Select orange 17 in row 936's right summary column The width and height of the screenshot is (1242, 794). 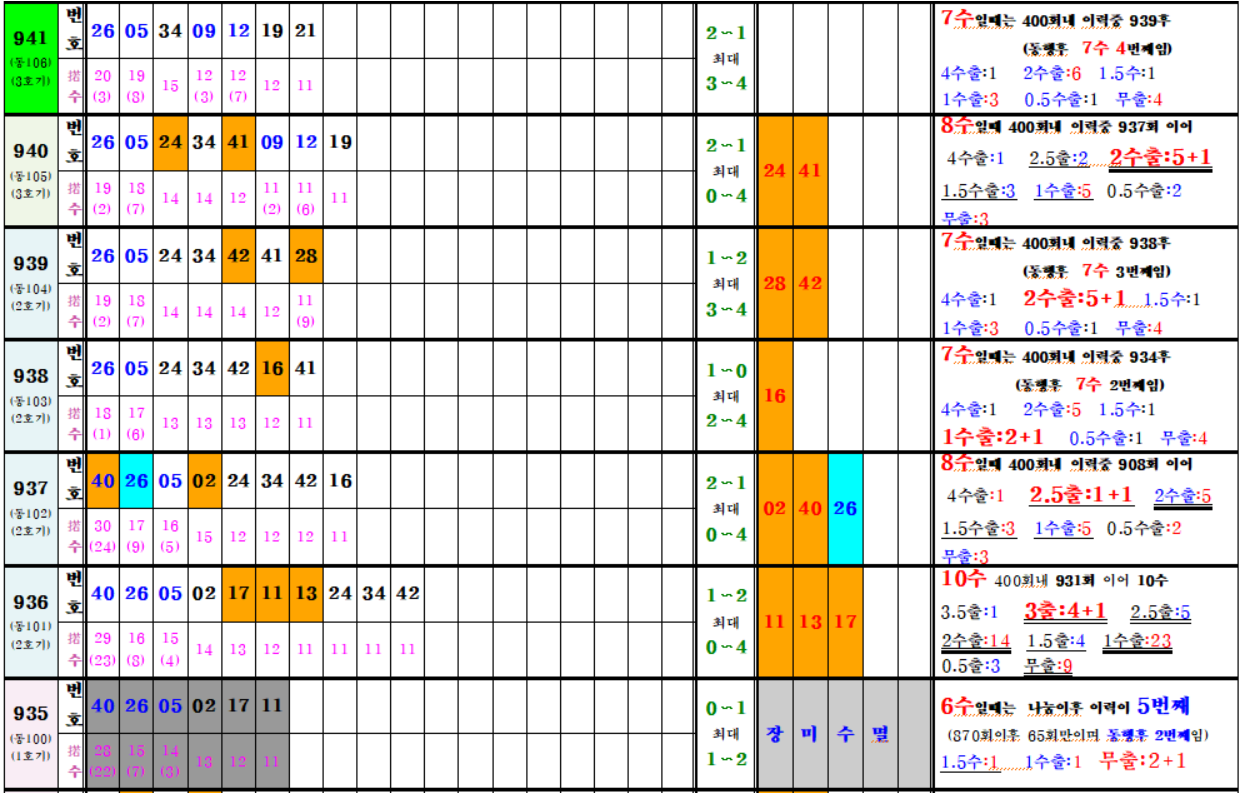[845, 621]
